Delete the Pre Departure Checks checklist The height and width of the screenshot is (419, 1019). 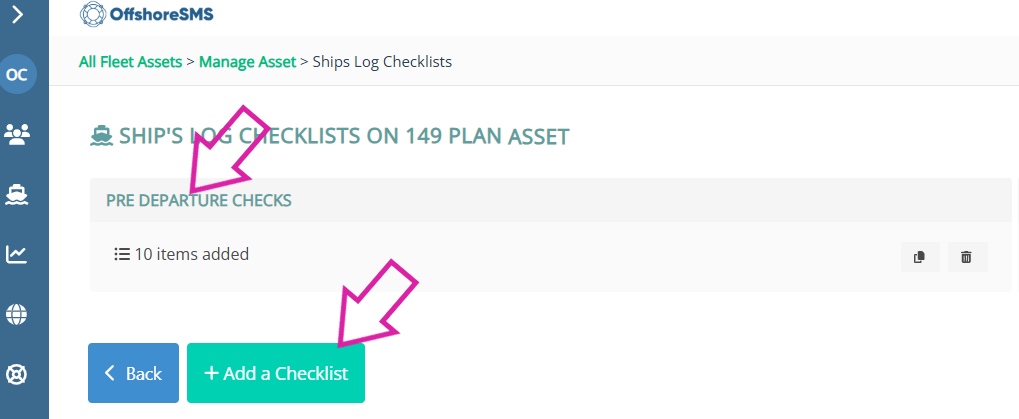(x=966, y=257)
